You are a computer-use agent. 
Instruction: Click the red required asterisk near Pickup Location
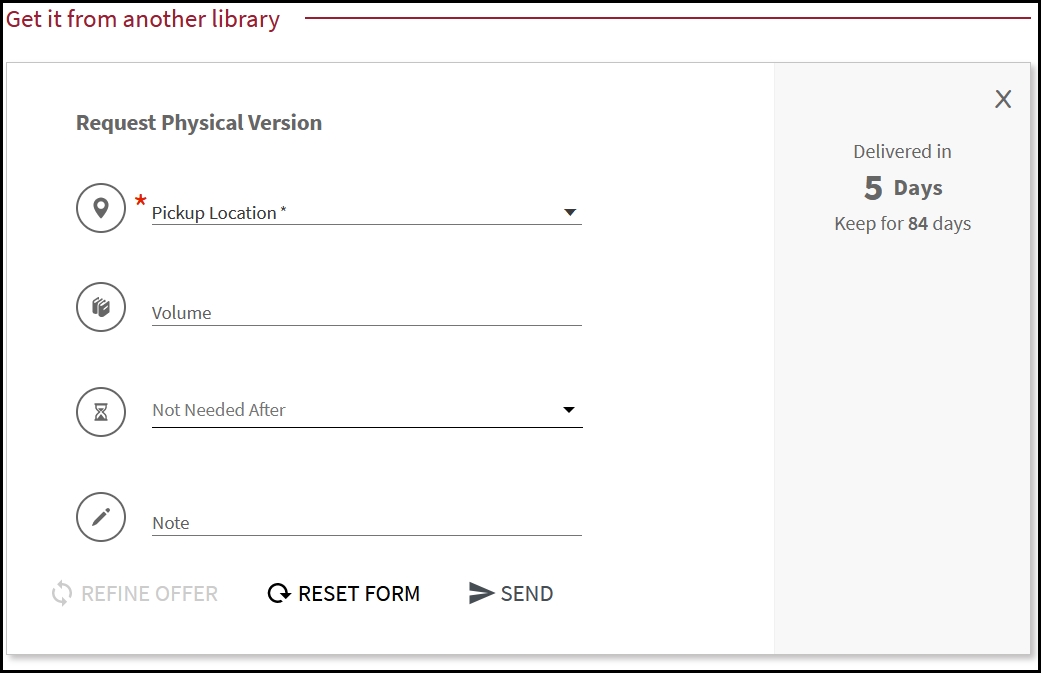coord(139,197)
